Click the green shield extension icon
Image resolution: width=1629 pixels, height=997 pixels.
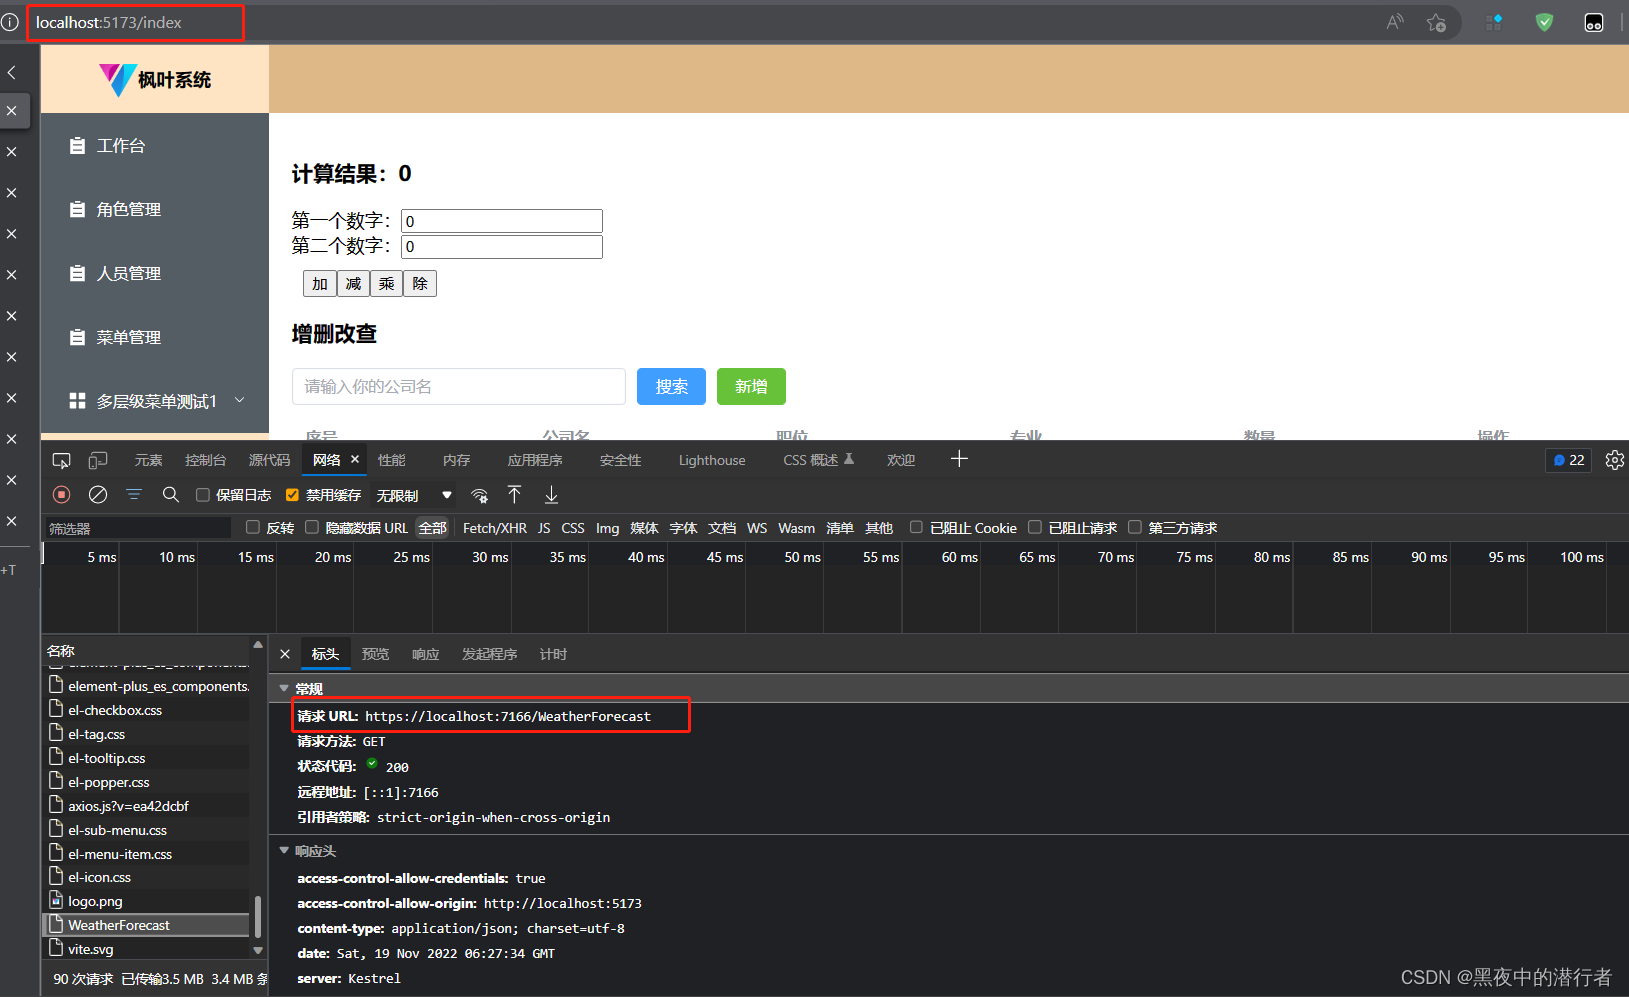pyautogui.click(x=1544, y=22)
